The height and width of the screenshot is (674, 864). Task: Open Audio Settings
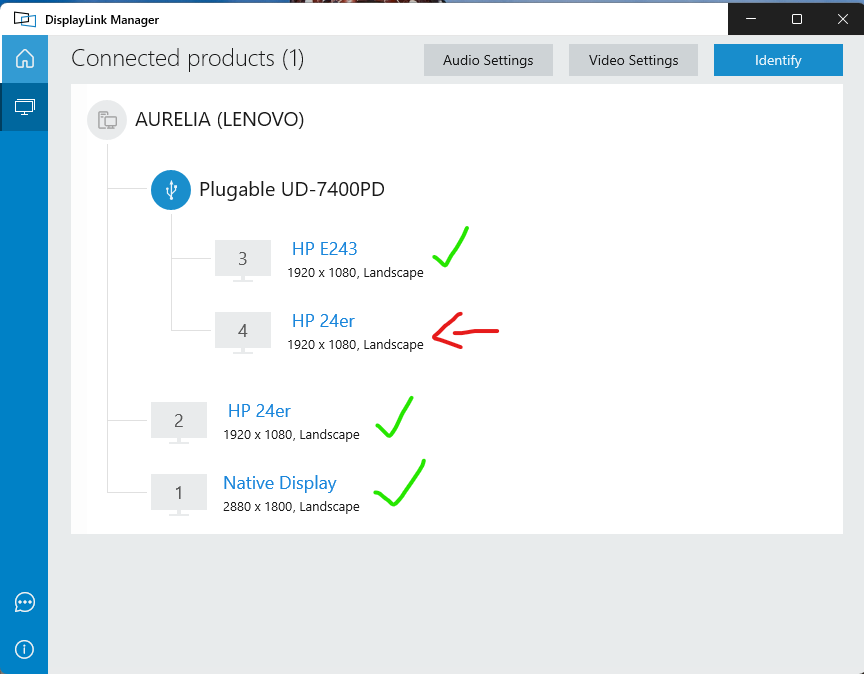coord(488,60)
